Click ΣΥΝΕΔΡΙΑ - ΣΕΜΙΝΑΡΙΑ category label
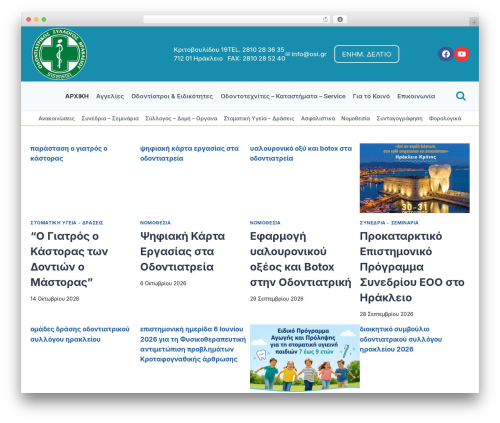Screen dimensions: 500x423 (x=389, y=223)
